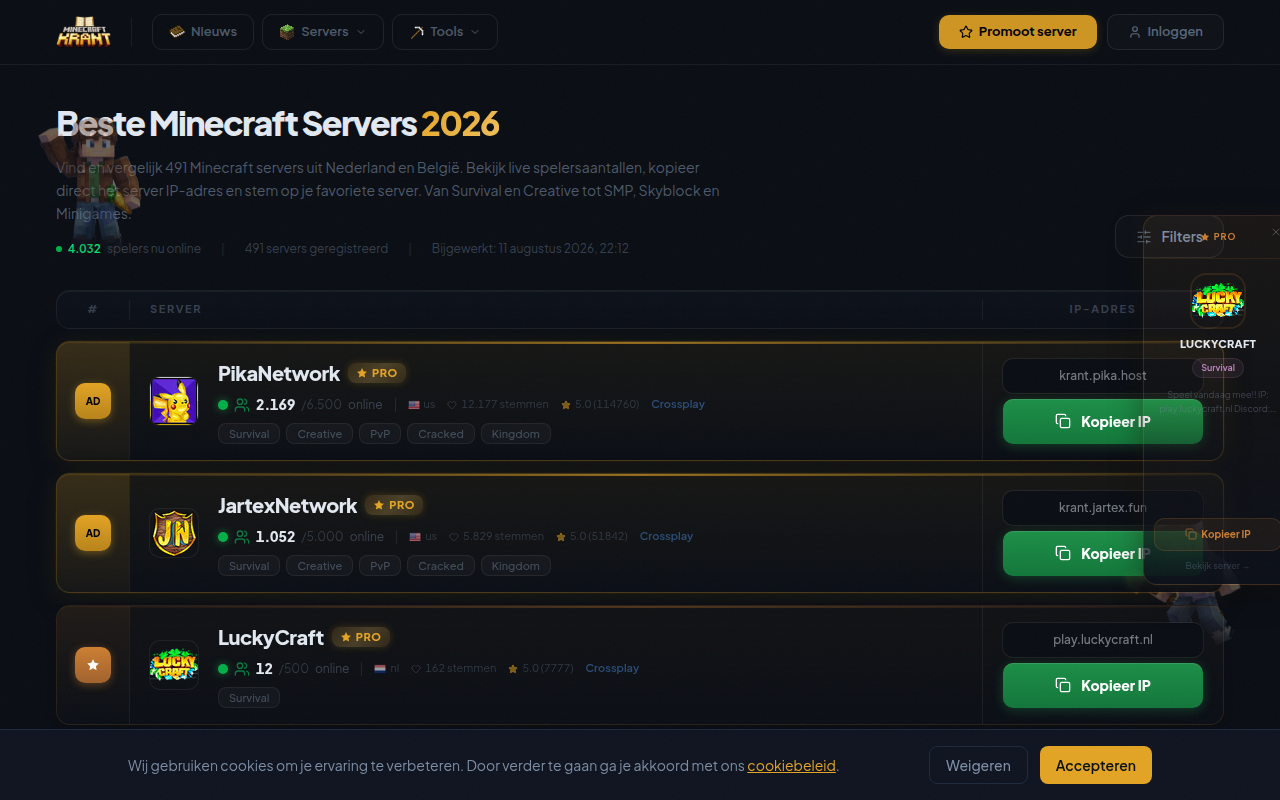Copy the PikaNetwork IP with Kopieer IP
Viewport: 1280px width, 800px height.
pyautogui.click(x=1103, y=421)
